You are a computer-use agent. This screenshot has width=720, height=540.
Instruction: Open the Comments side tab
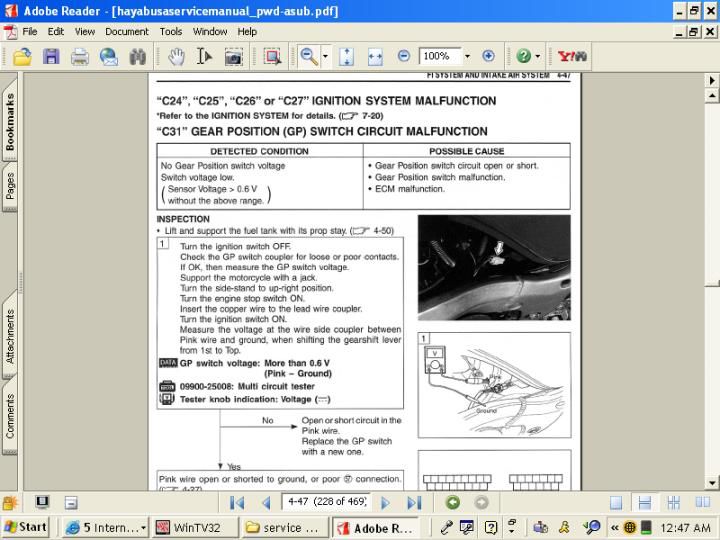tap(10, 416)
